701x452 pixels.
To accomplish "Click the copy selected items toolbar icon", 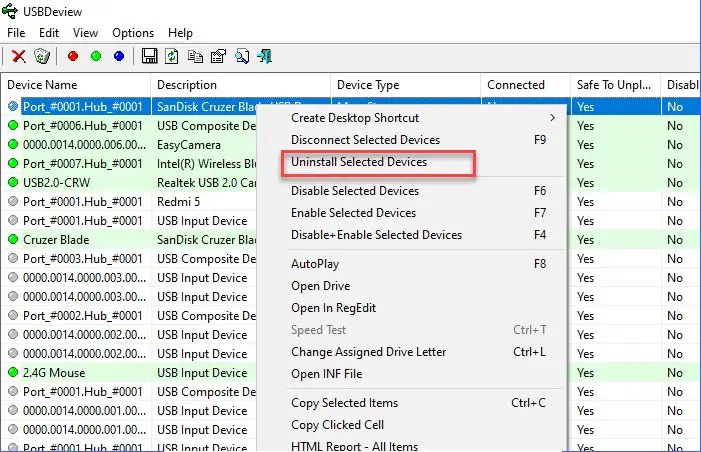I will 195,56.
